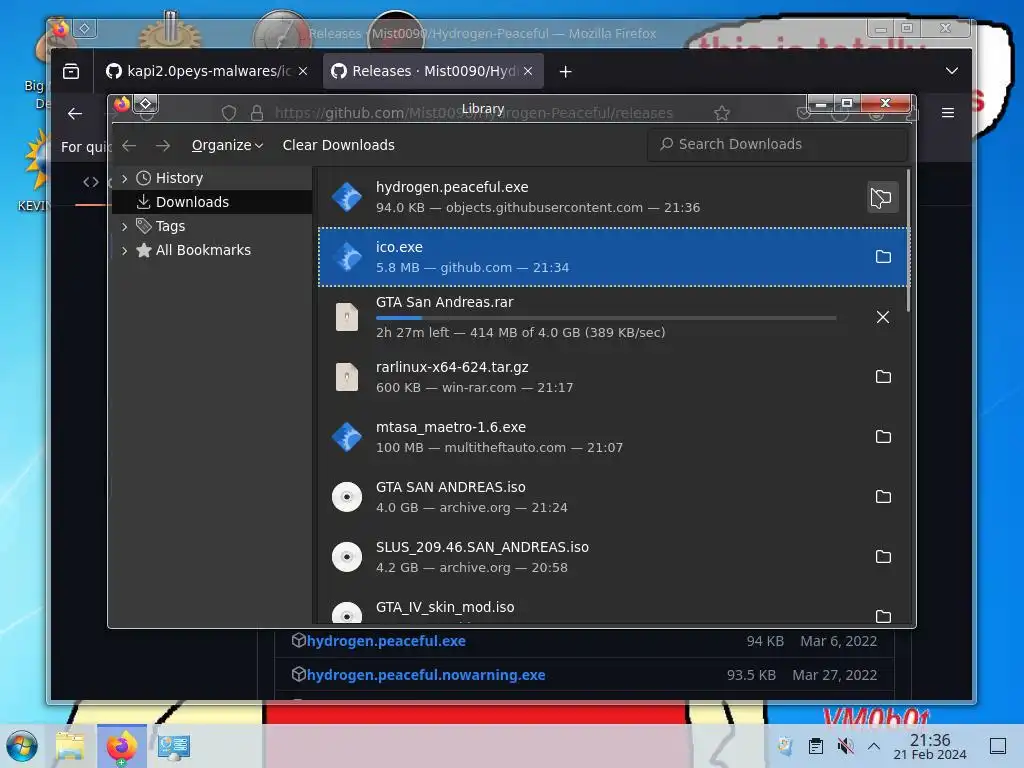This screenshot has height=768, width=1024.
Task: Open file manager from taskbar
Action: (70, 746)
